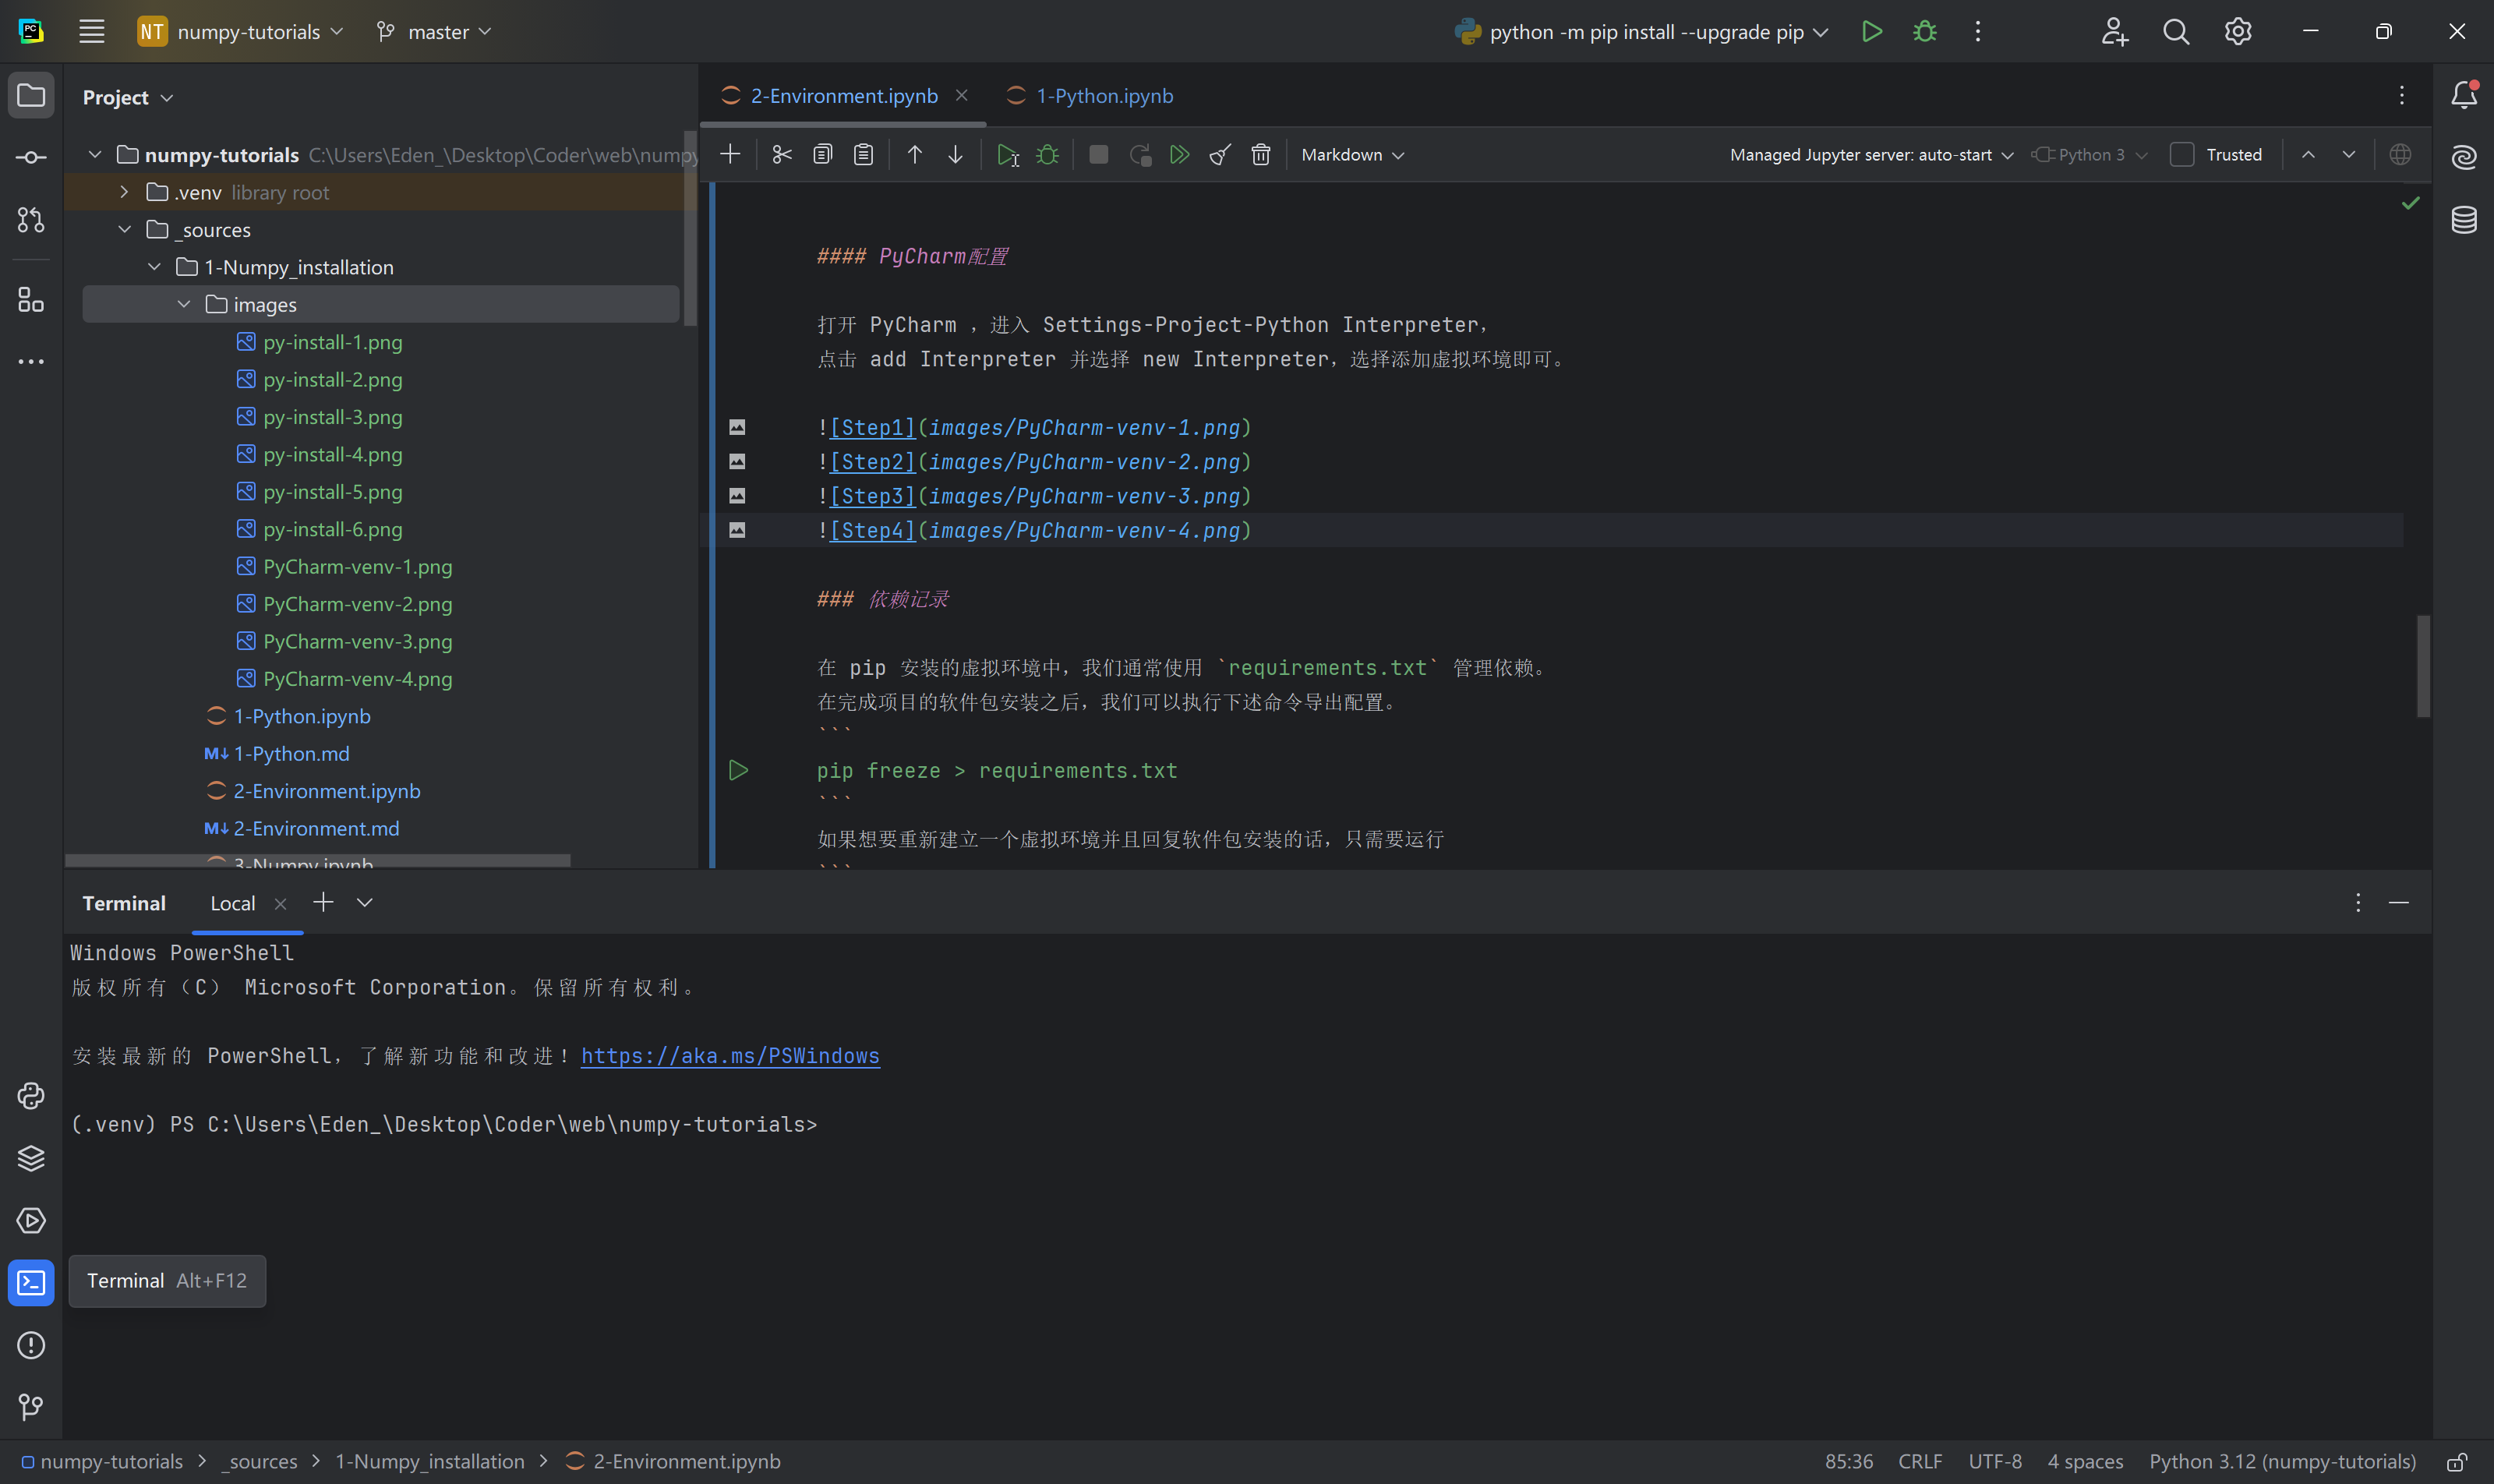2494x1484 pixels.
Task: Switch to 1-Python.ipynb tab
Action: pos(1090,95)
